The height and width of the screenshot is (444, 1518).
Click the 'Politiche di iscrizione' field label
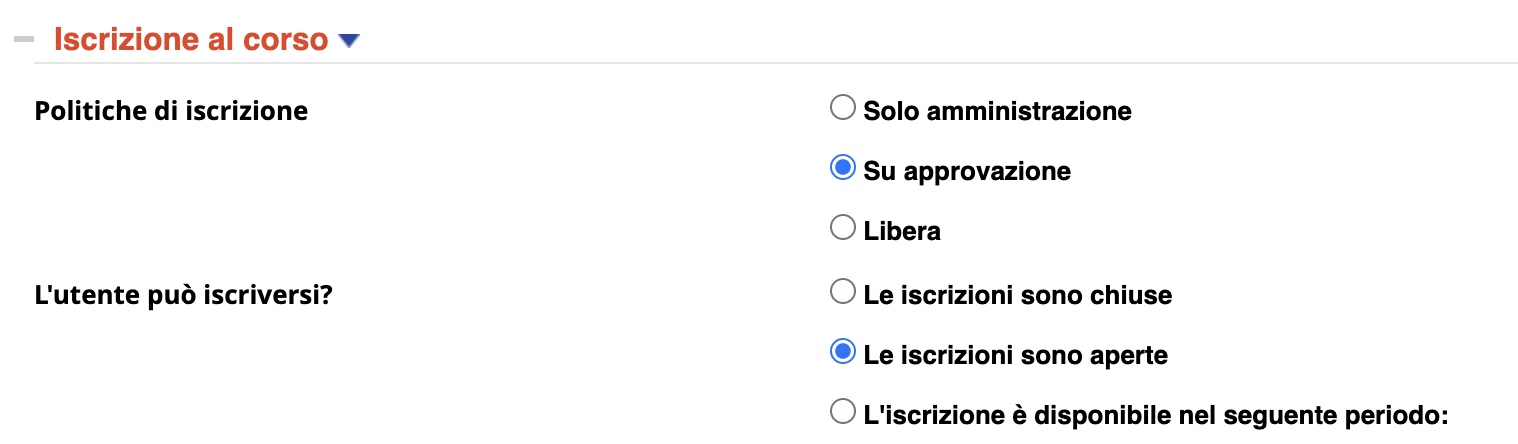171,111
